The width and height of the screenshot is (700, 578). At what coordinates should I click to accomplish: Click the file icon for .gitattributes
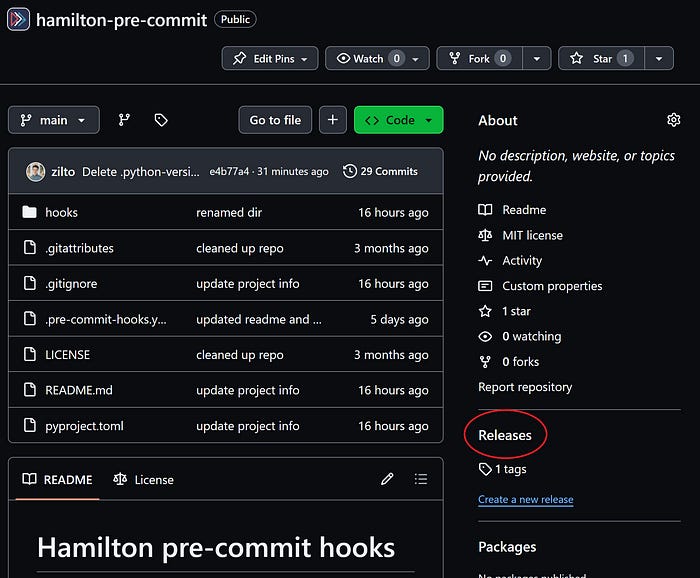click(x=29, y=247)
